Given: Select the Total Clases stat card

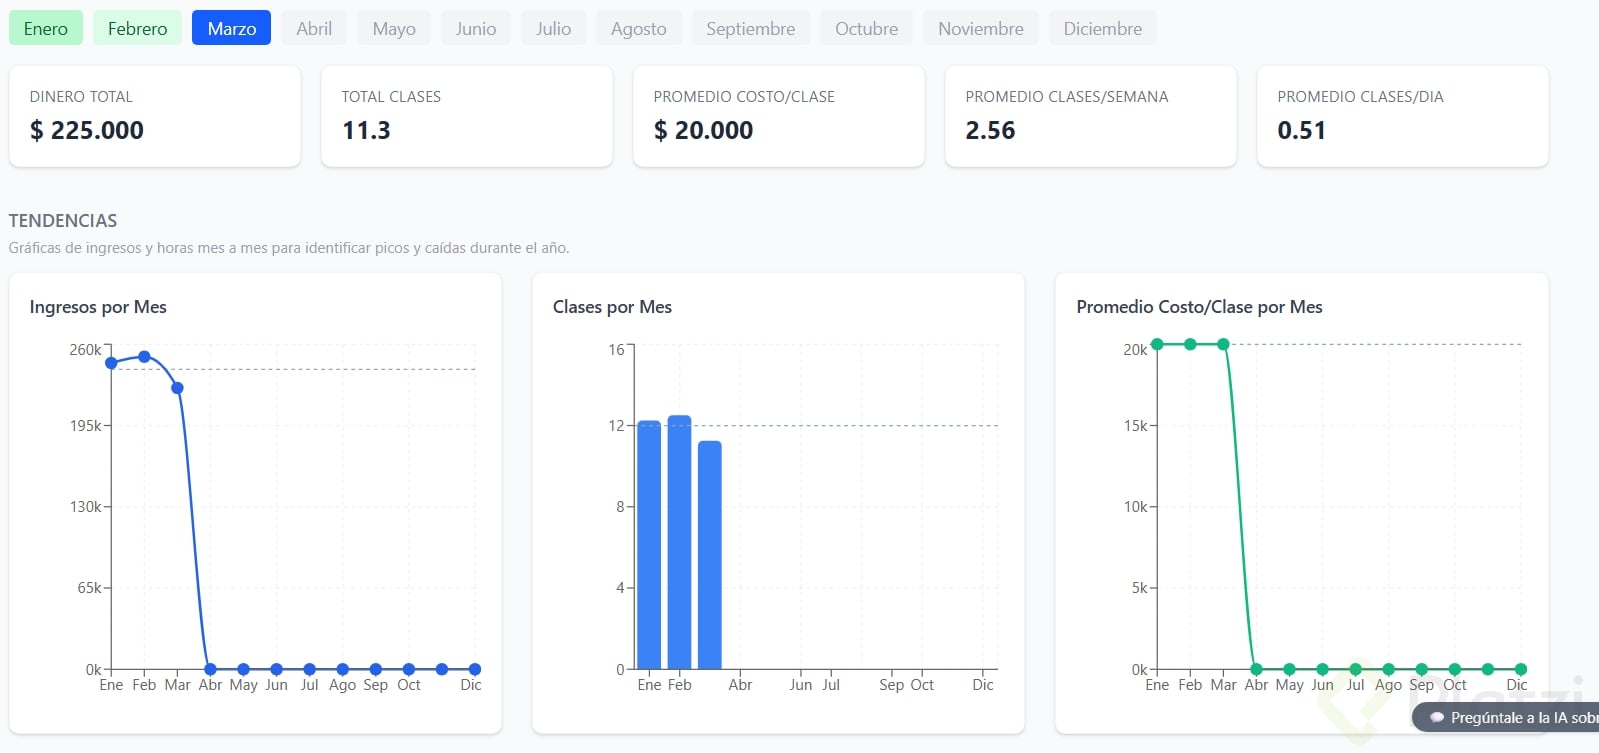Looking at the screenshot, I should pyautogui.click(x=467, y=116).
